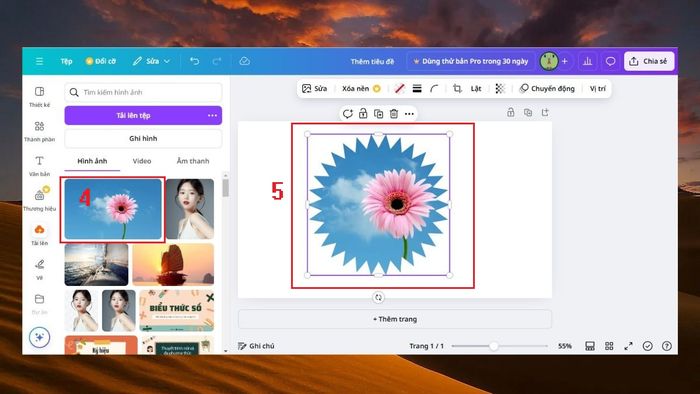Viewport: 700px width, 394px height.
Task: Click the Tải lên tệp button
Action: click(x=133, y=116)
